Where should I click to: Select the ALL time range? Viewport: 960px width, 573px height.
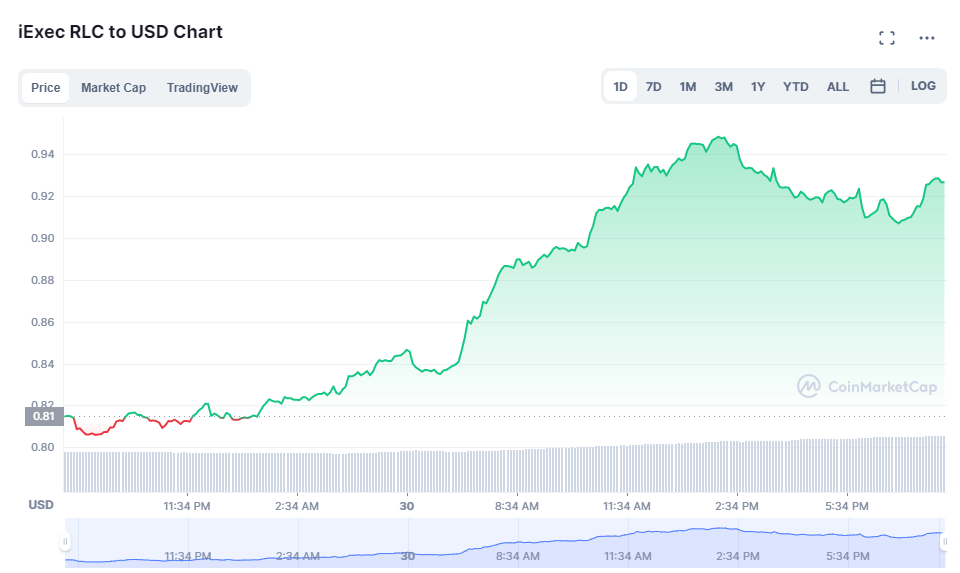838,87
